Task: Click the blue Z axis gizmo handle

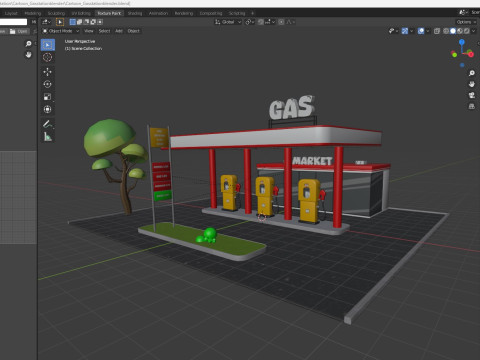Action: 462,42
